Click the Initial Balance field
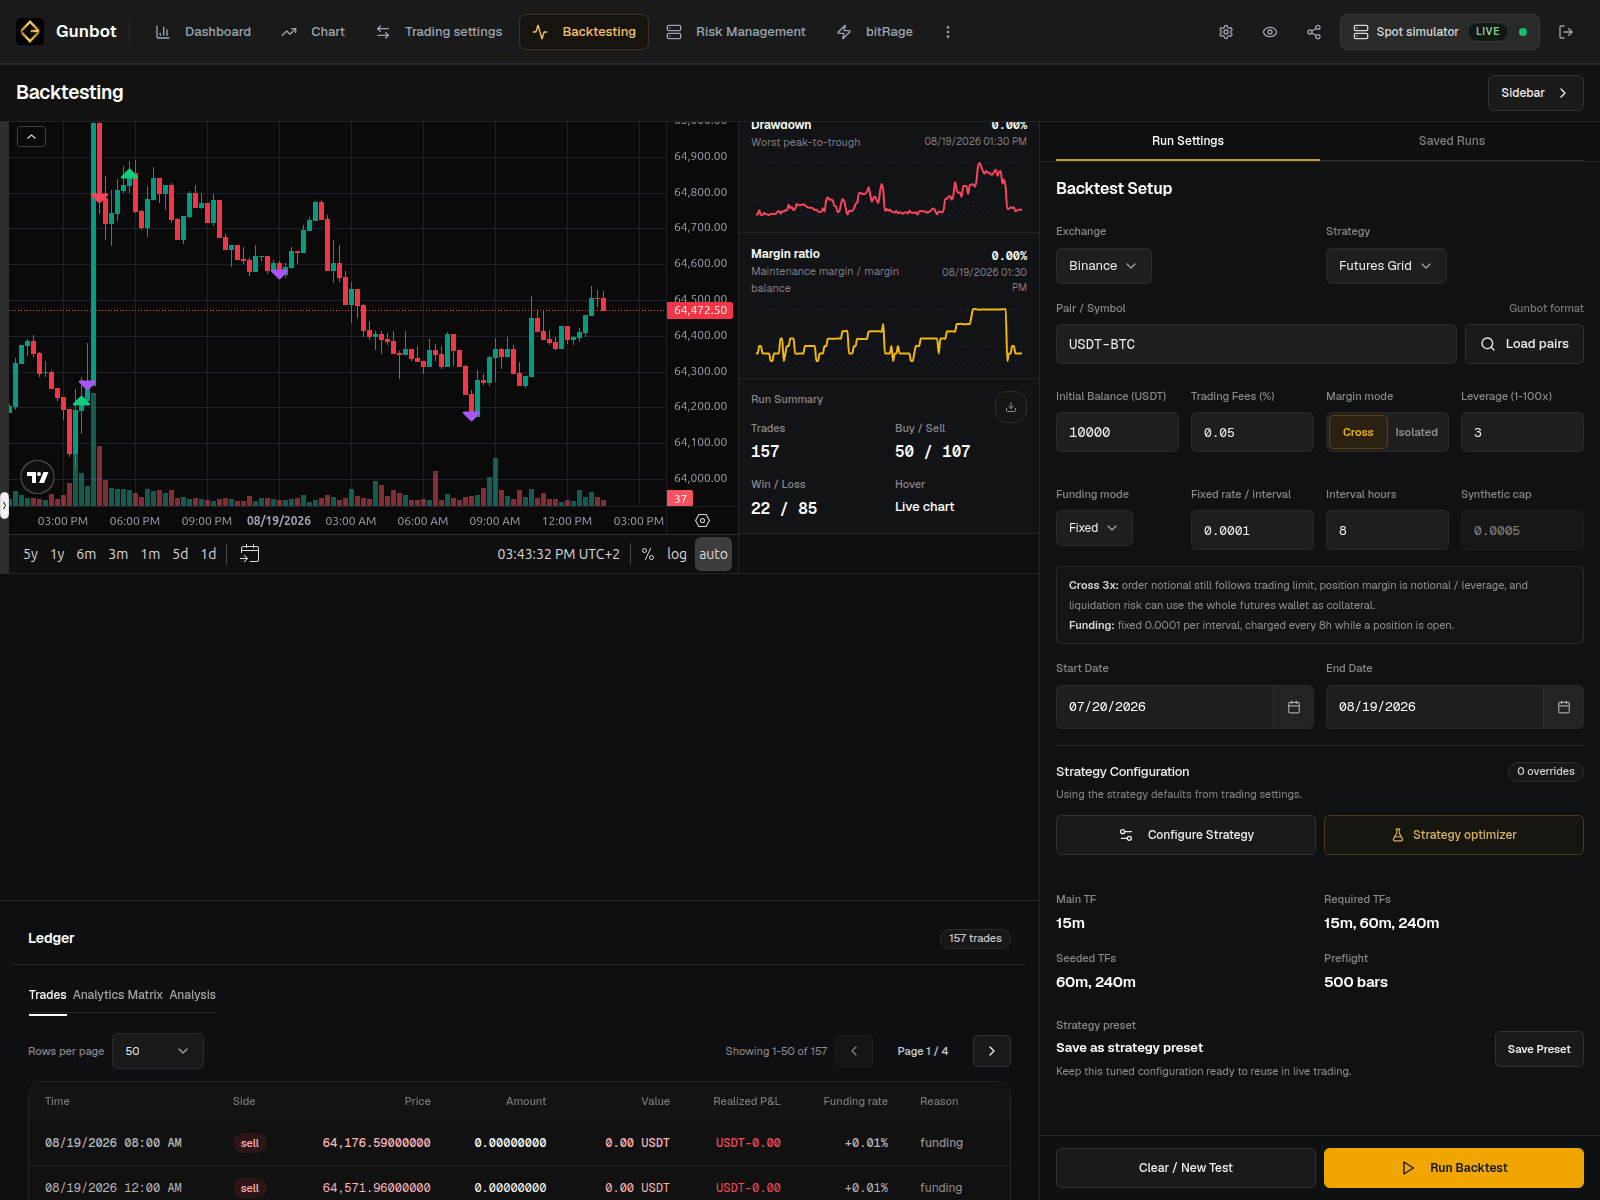Image resolution: width=1600 pixels, height=1200 pixels. point(1117,432)
